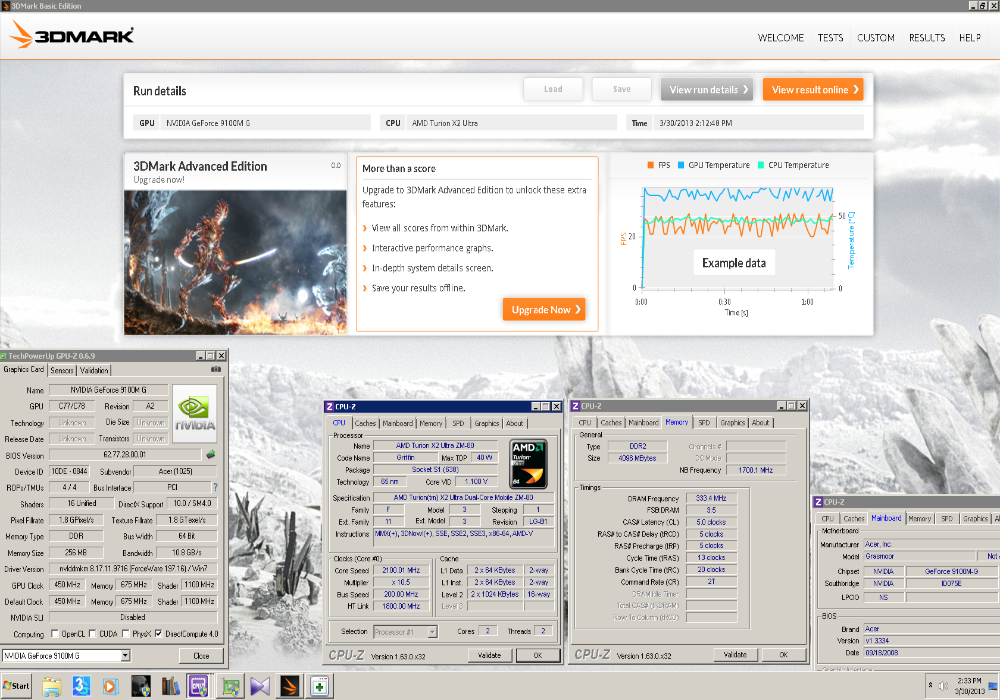Open the books library icon in the taskbar

pyautogui.click(x=170, y=686)
